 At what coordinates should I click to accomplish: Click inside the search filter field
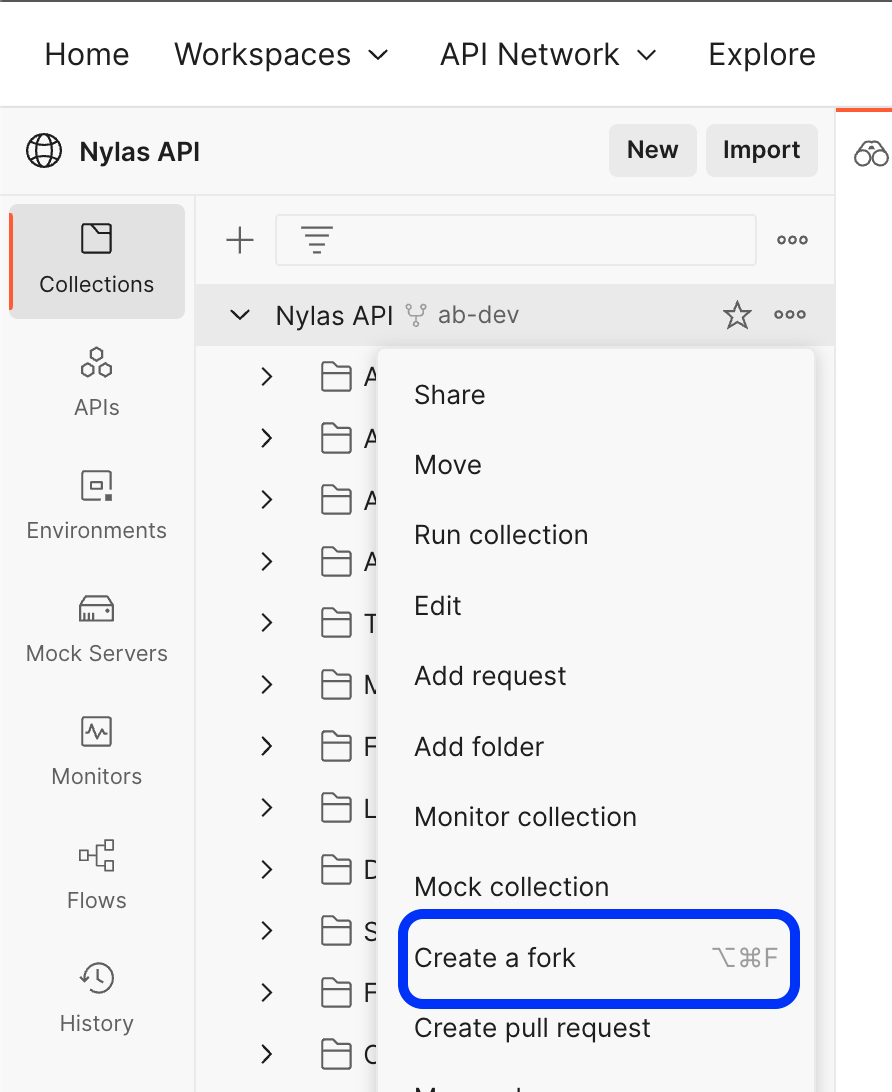click(x=515, y=239)
